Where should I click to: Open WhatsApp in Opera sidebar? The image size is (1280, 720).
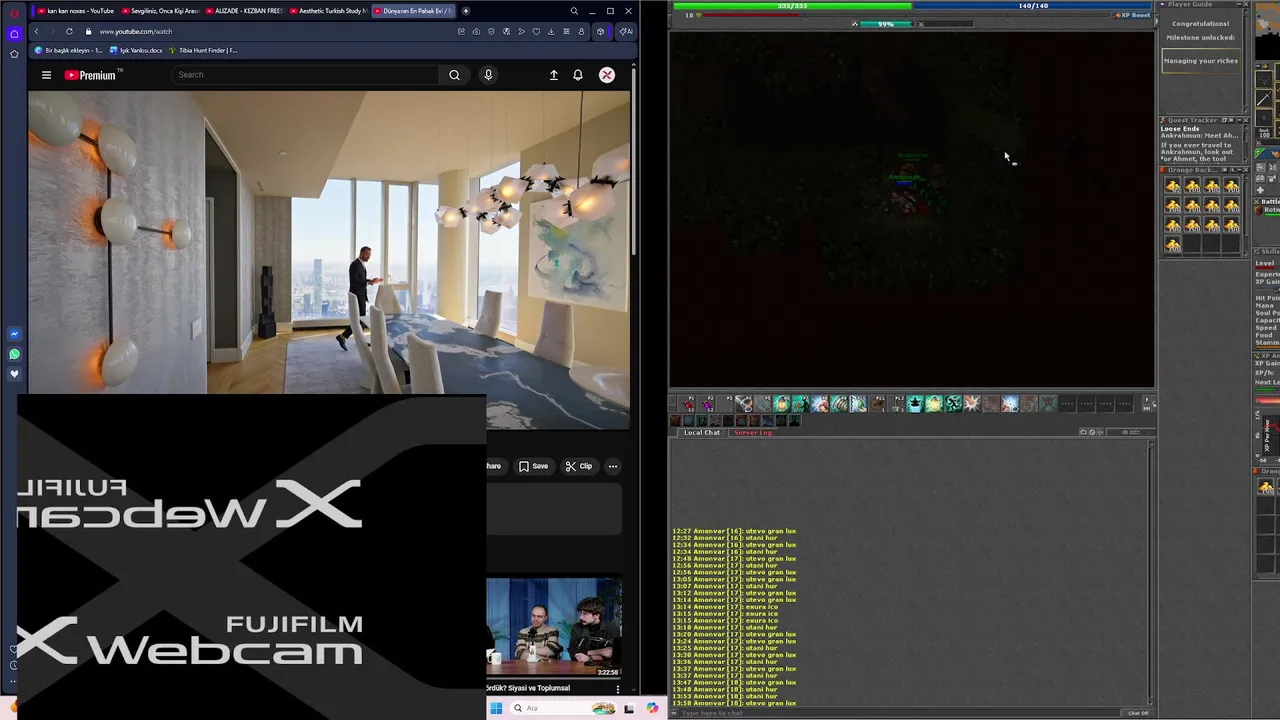coord(14,354)
